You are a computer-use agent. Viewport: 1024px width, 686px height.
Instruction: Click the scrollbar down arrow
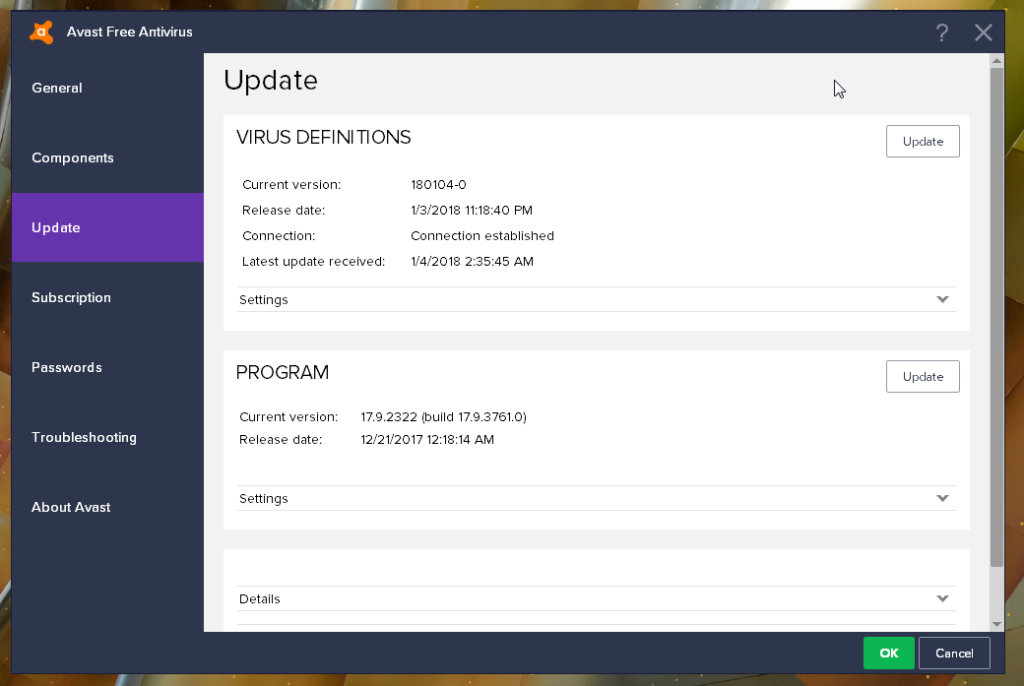[997, 625]
